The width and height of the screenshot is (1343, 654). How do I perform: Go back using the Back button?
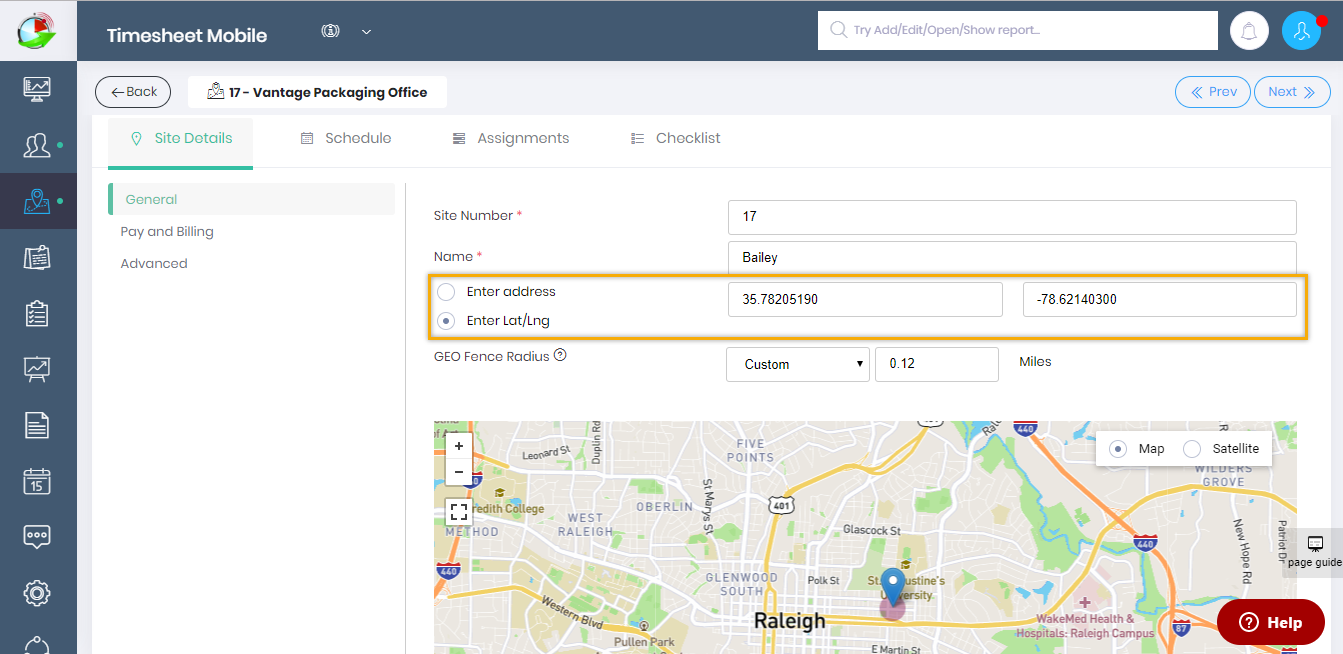click(x=133, y=92)
